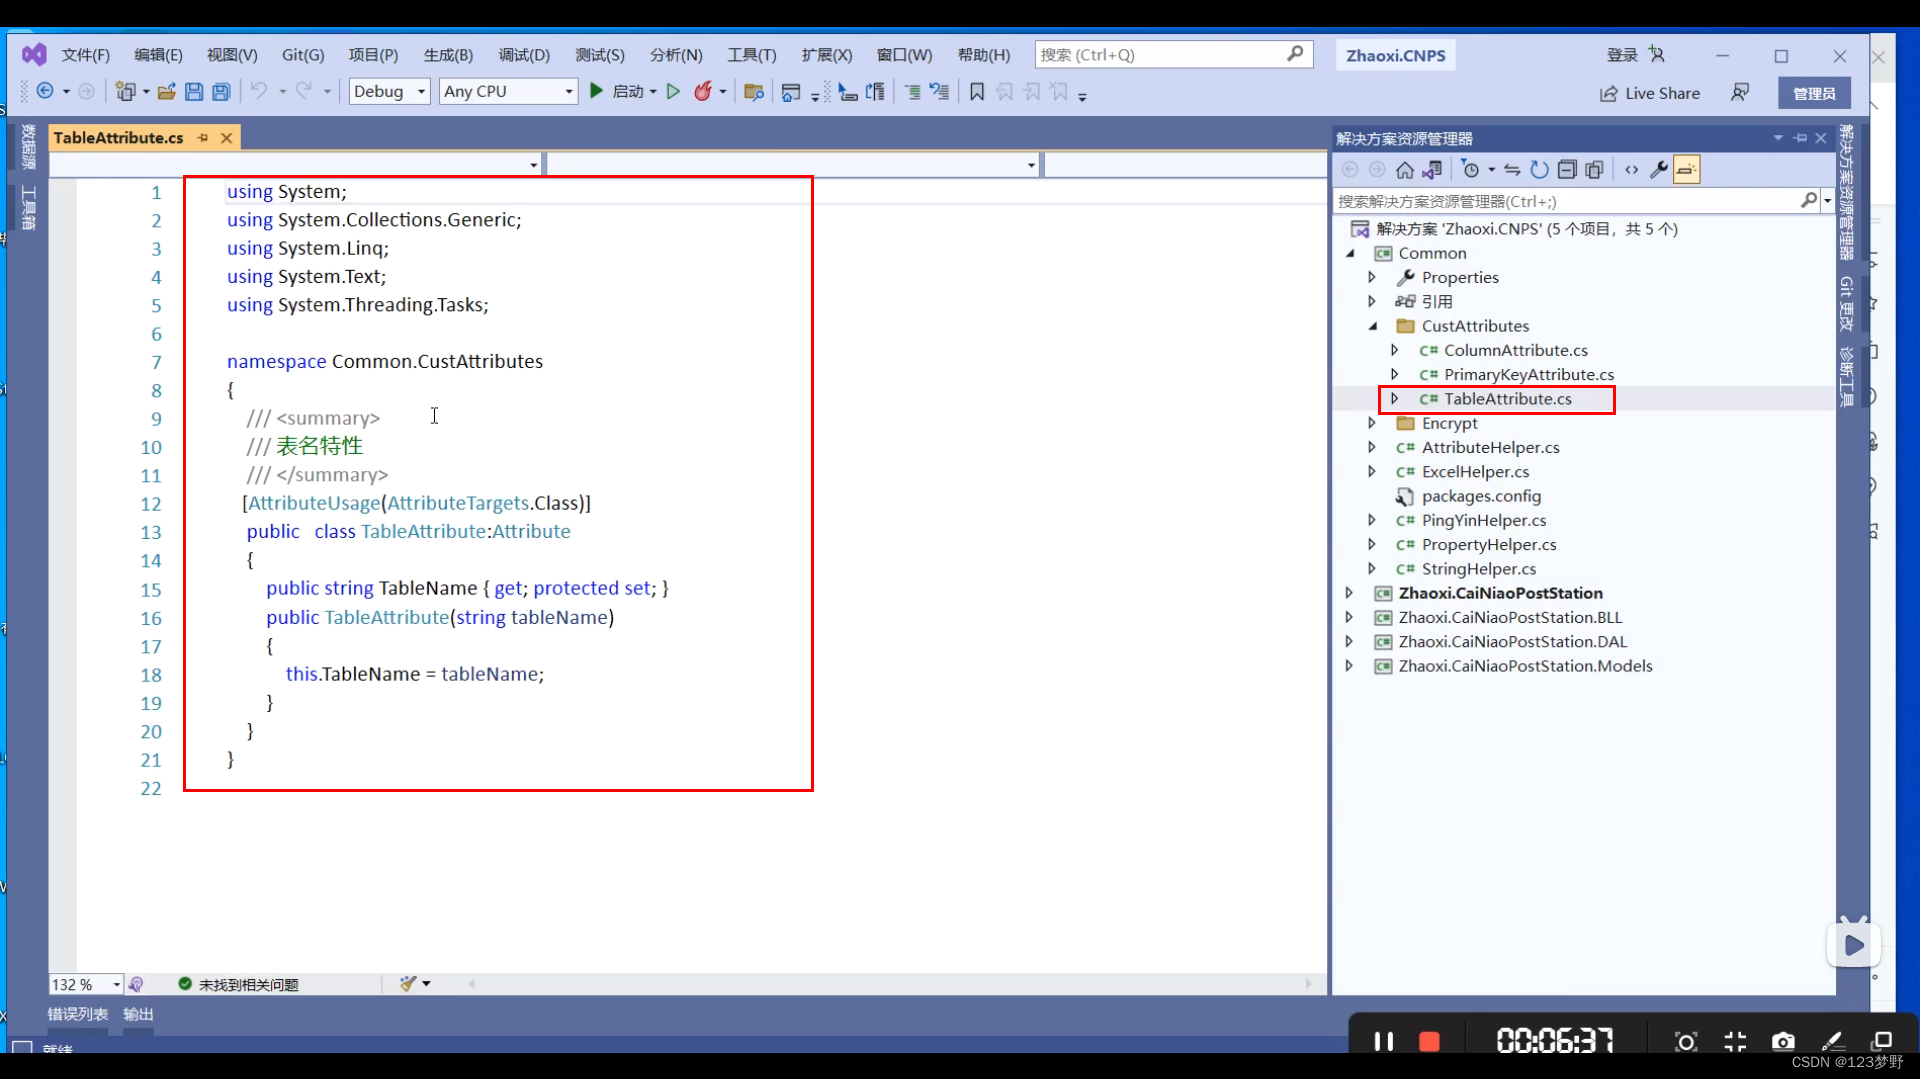Open the 编辑(E) menu
The height and width of the screenshot is (1079, 1920).
[x=158, y=55]
